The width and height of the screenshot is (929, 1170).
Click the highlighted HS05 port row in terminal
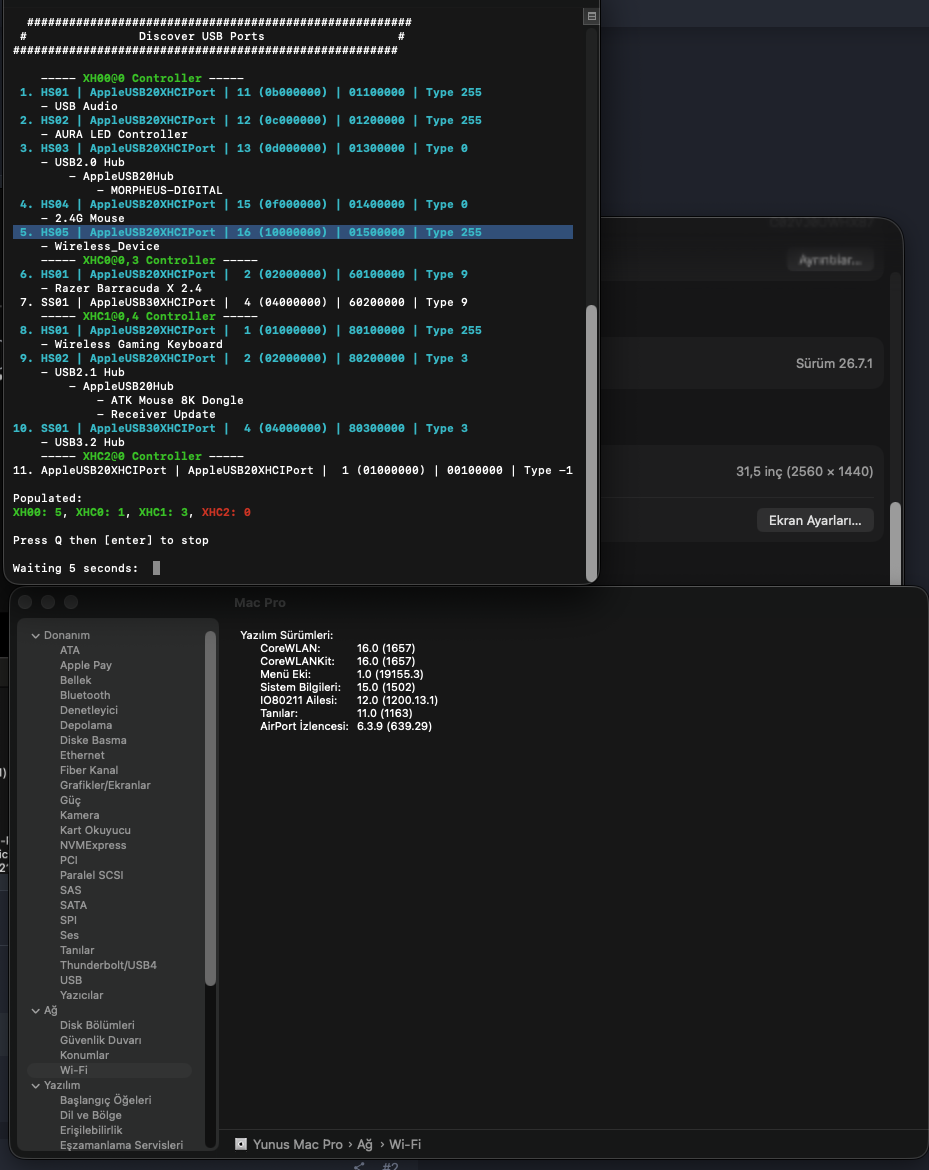(293, 232)
